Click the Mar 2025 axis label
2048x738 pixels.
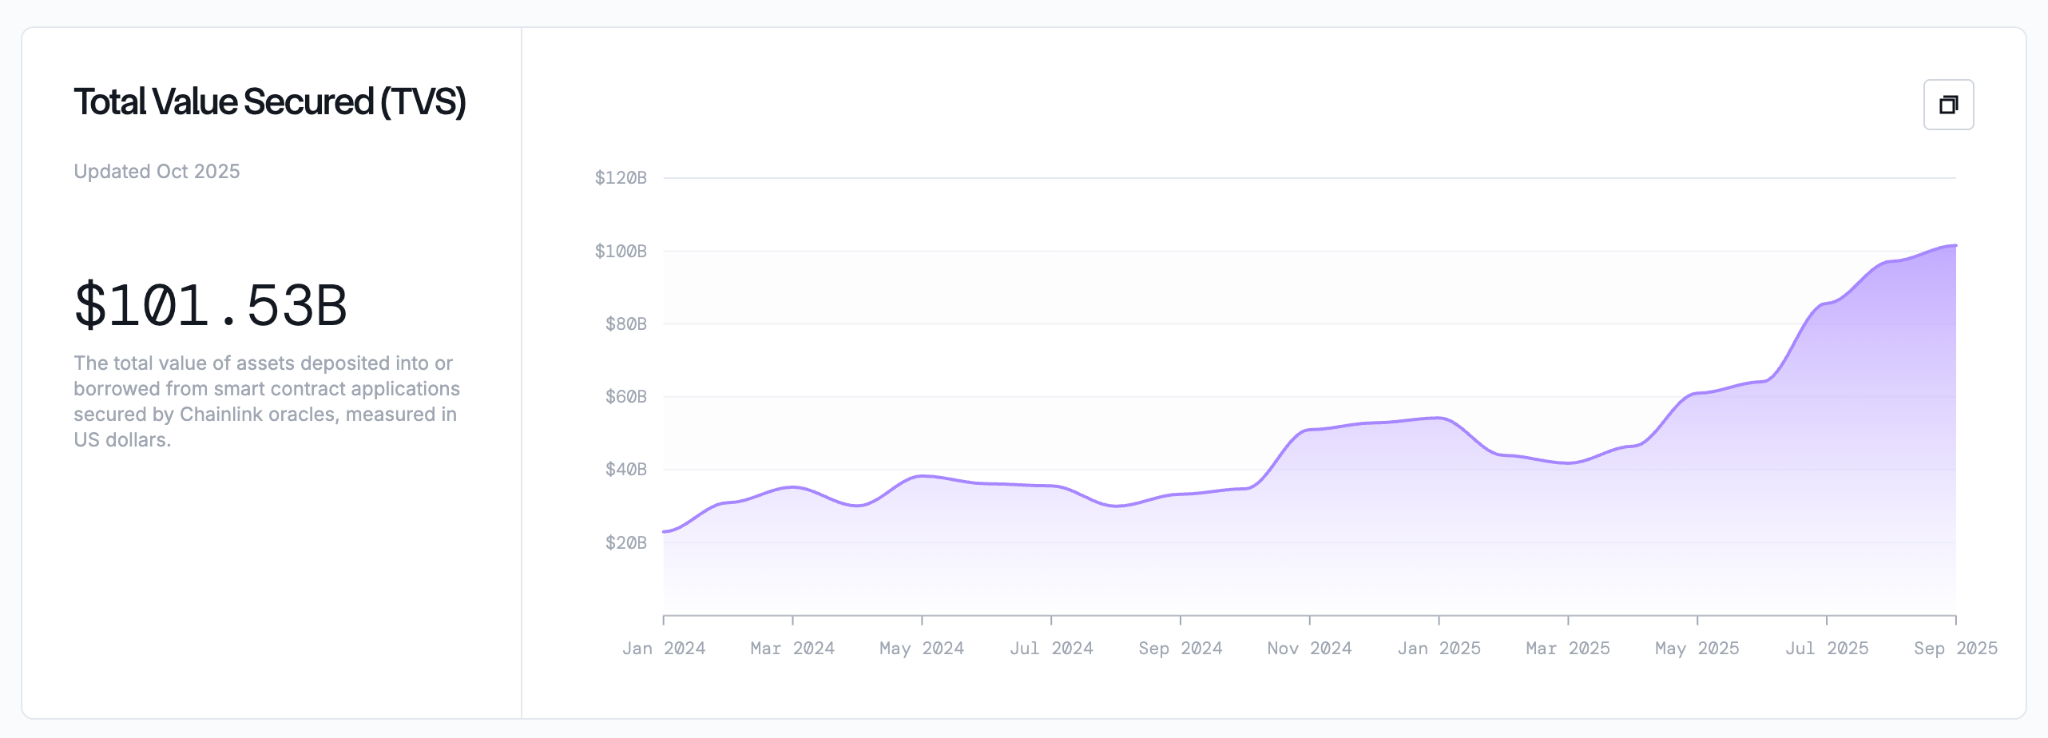point(1568,648)
